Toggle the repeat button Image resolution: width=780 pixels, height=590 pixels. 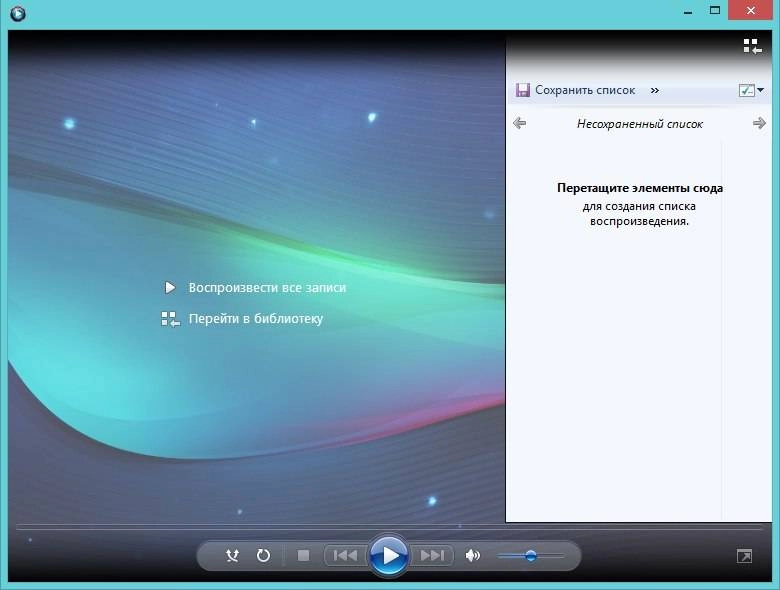263,555
